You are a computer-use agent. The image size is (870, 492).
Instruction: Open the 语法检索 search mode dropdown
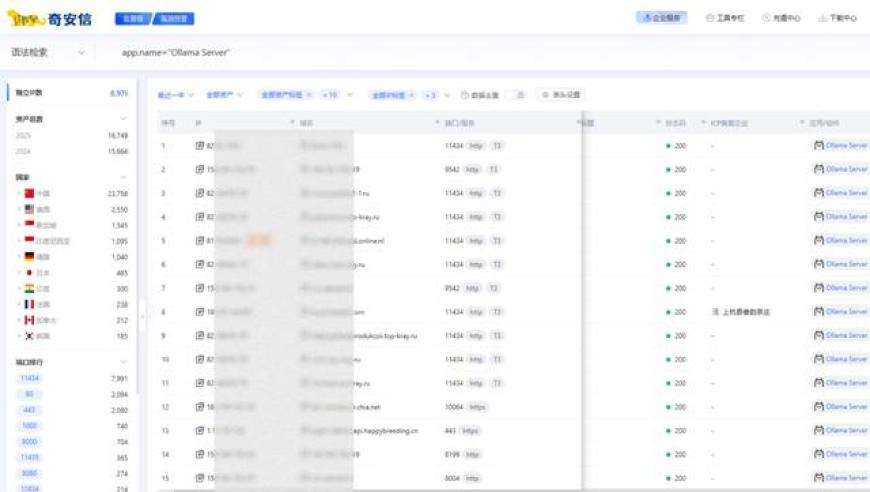[x=48, y=53]
